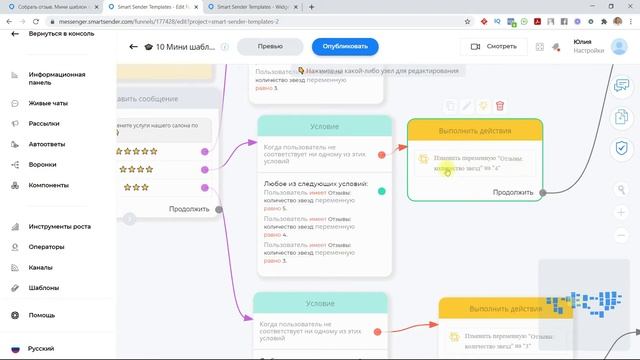Viewport: 640px width, 360px height.
Task: Open the shield check panel icon
Action: tap(621, 148)
